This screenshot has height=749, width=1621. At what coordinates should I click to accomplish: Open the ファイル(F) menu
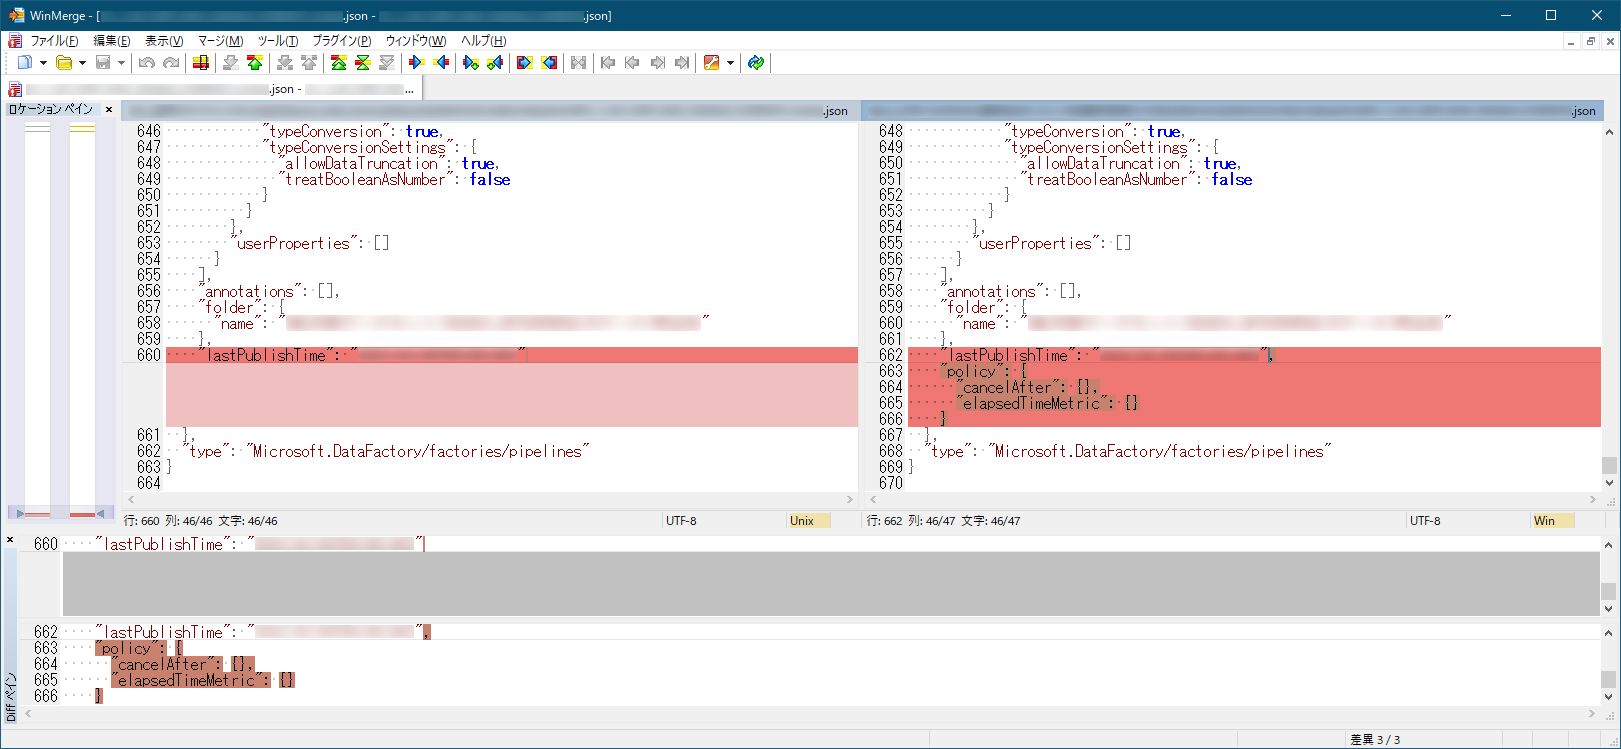pyautogui.click(x=54, y=41)
